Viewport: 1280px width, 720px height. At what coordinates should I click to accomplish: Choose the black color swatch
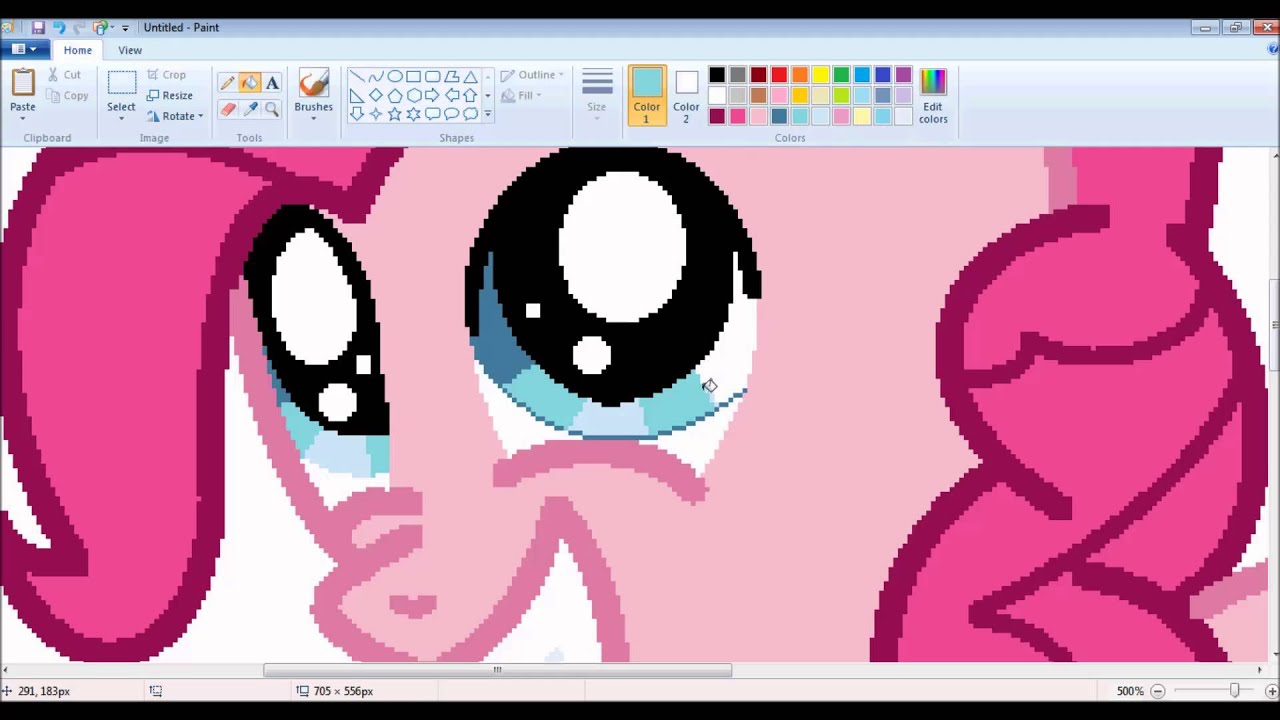[717, 75]
